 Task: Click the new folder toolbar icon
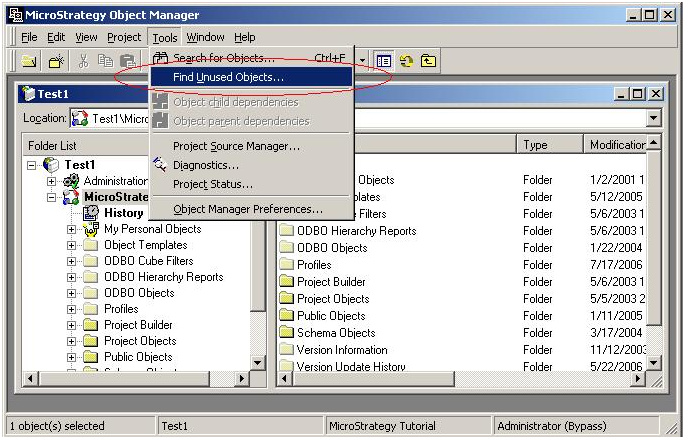(x=56, y=61)
